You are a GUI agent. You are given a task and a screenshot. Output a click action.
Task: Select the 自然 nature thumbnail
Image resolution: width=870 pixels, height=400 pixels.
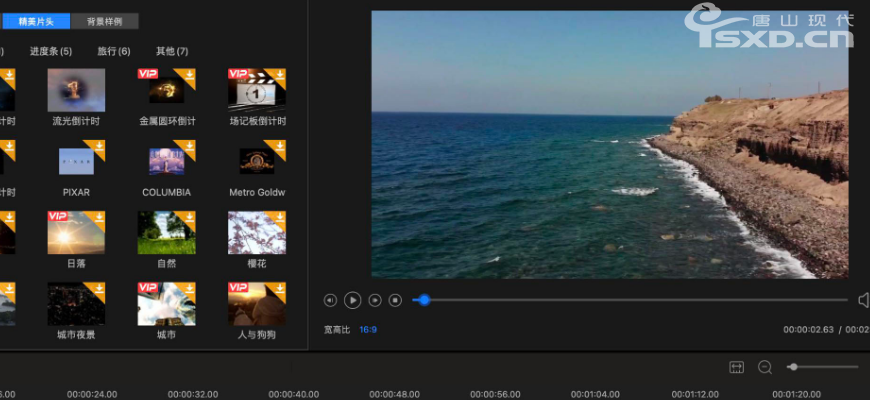(166, 232)
